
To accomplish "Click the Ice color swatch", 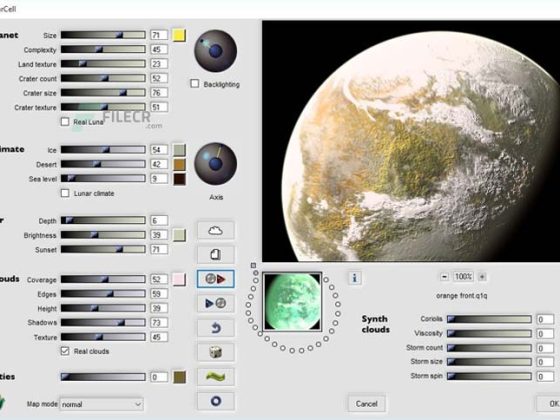I will 179,150.
